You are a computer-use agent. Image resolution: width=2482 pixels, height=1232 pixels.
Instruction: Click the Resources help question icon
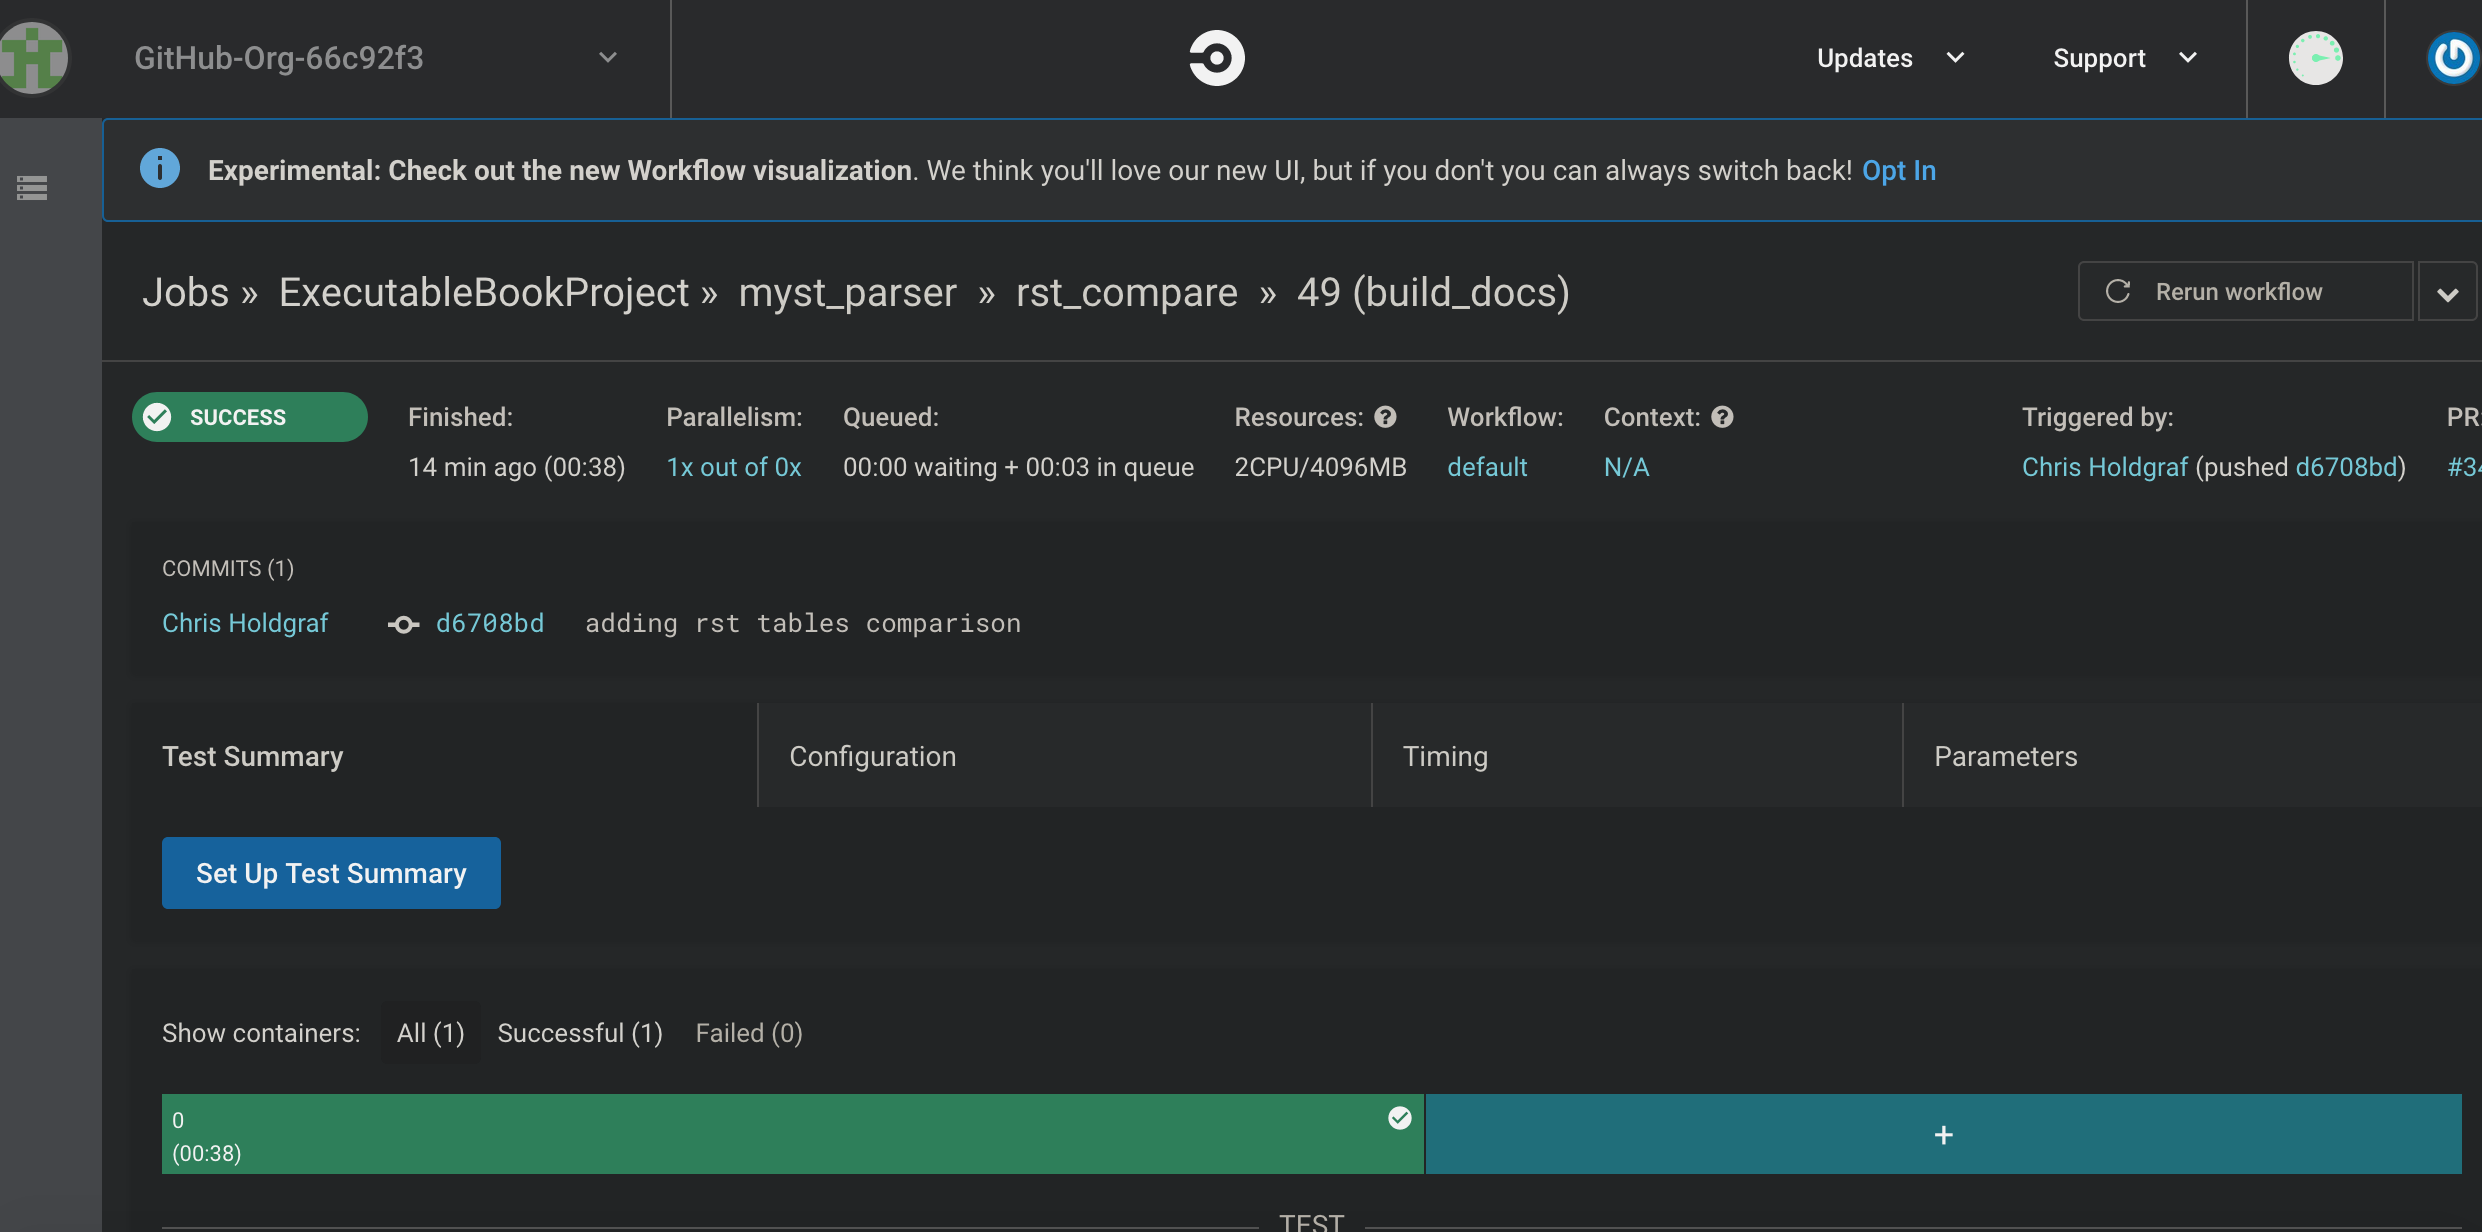click(1385, 417)
